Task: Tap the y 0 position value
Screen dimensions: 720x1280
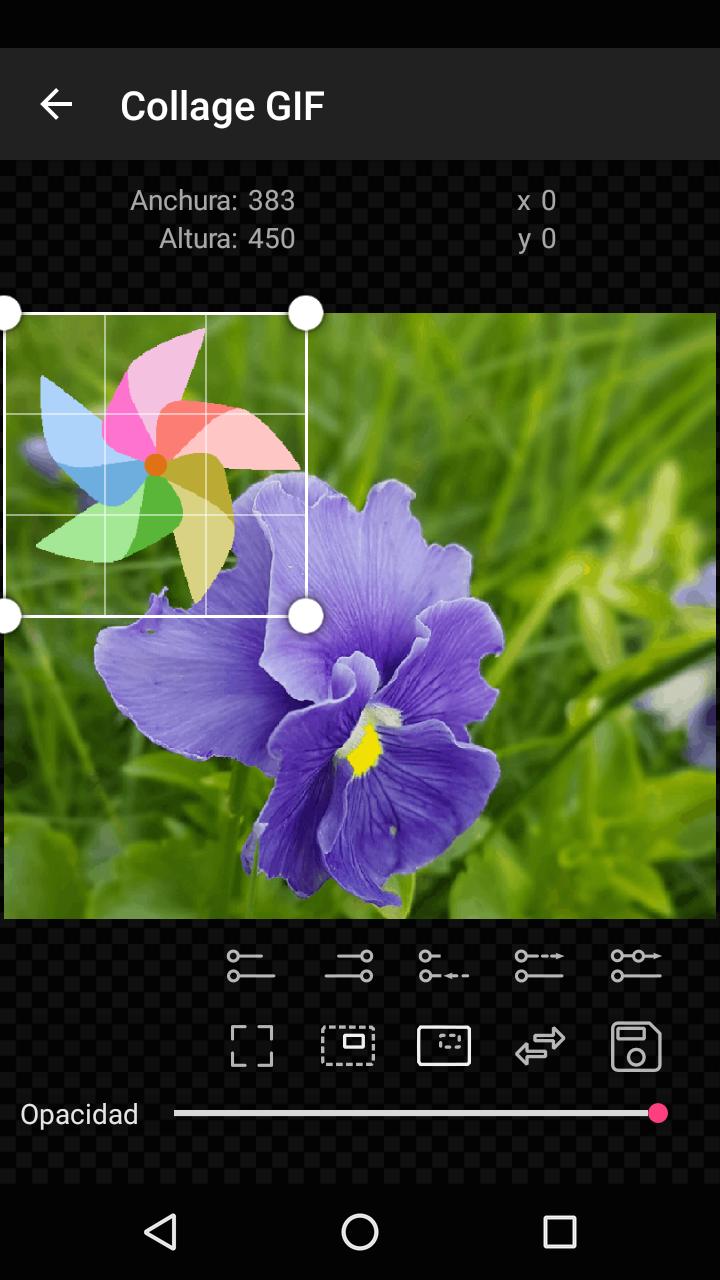Action: (x=537, y=239)
